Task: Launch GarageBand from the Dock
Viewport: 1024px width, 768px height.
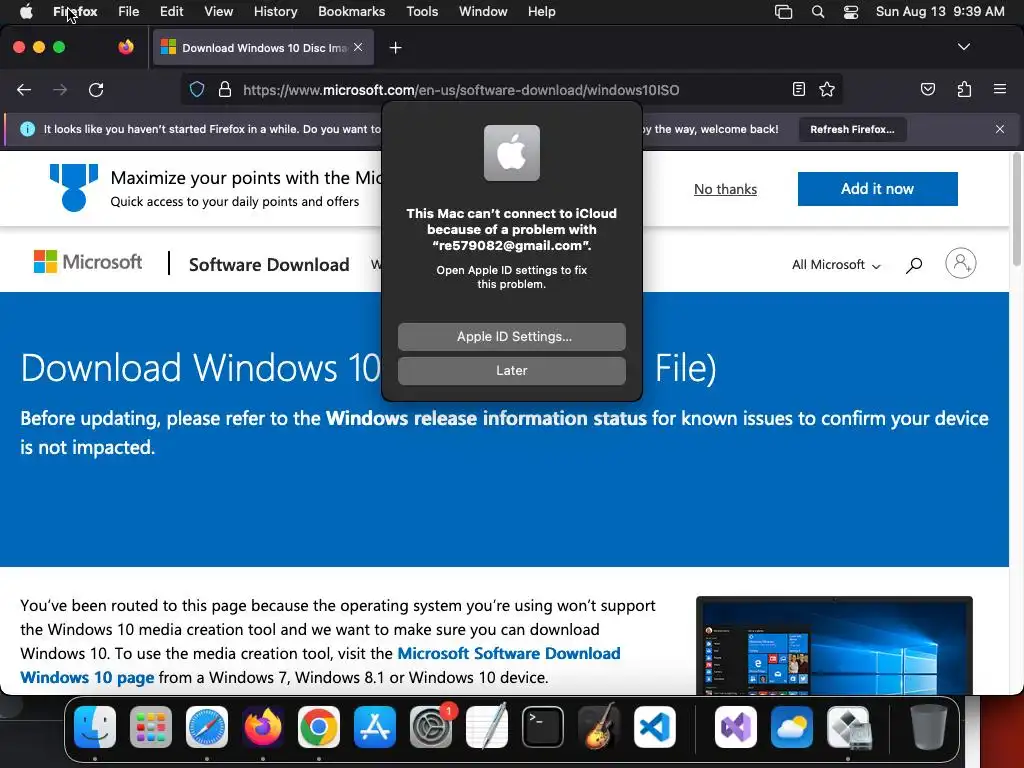Action: coord(599,727)
